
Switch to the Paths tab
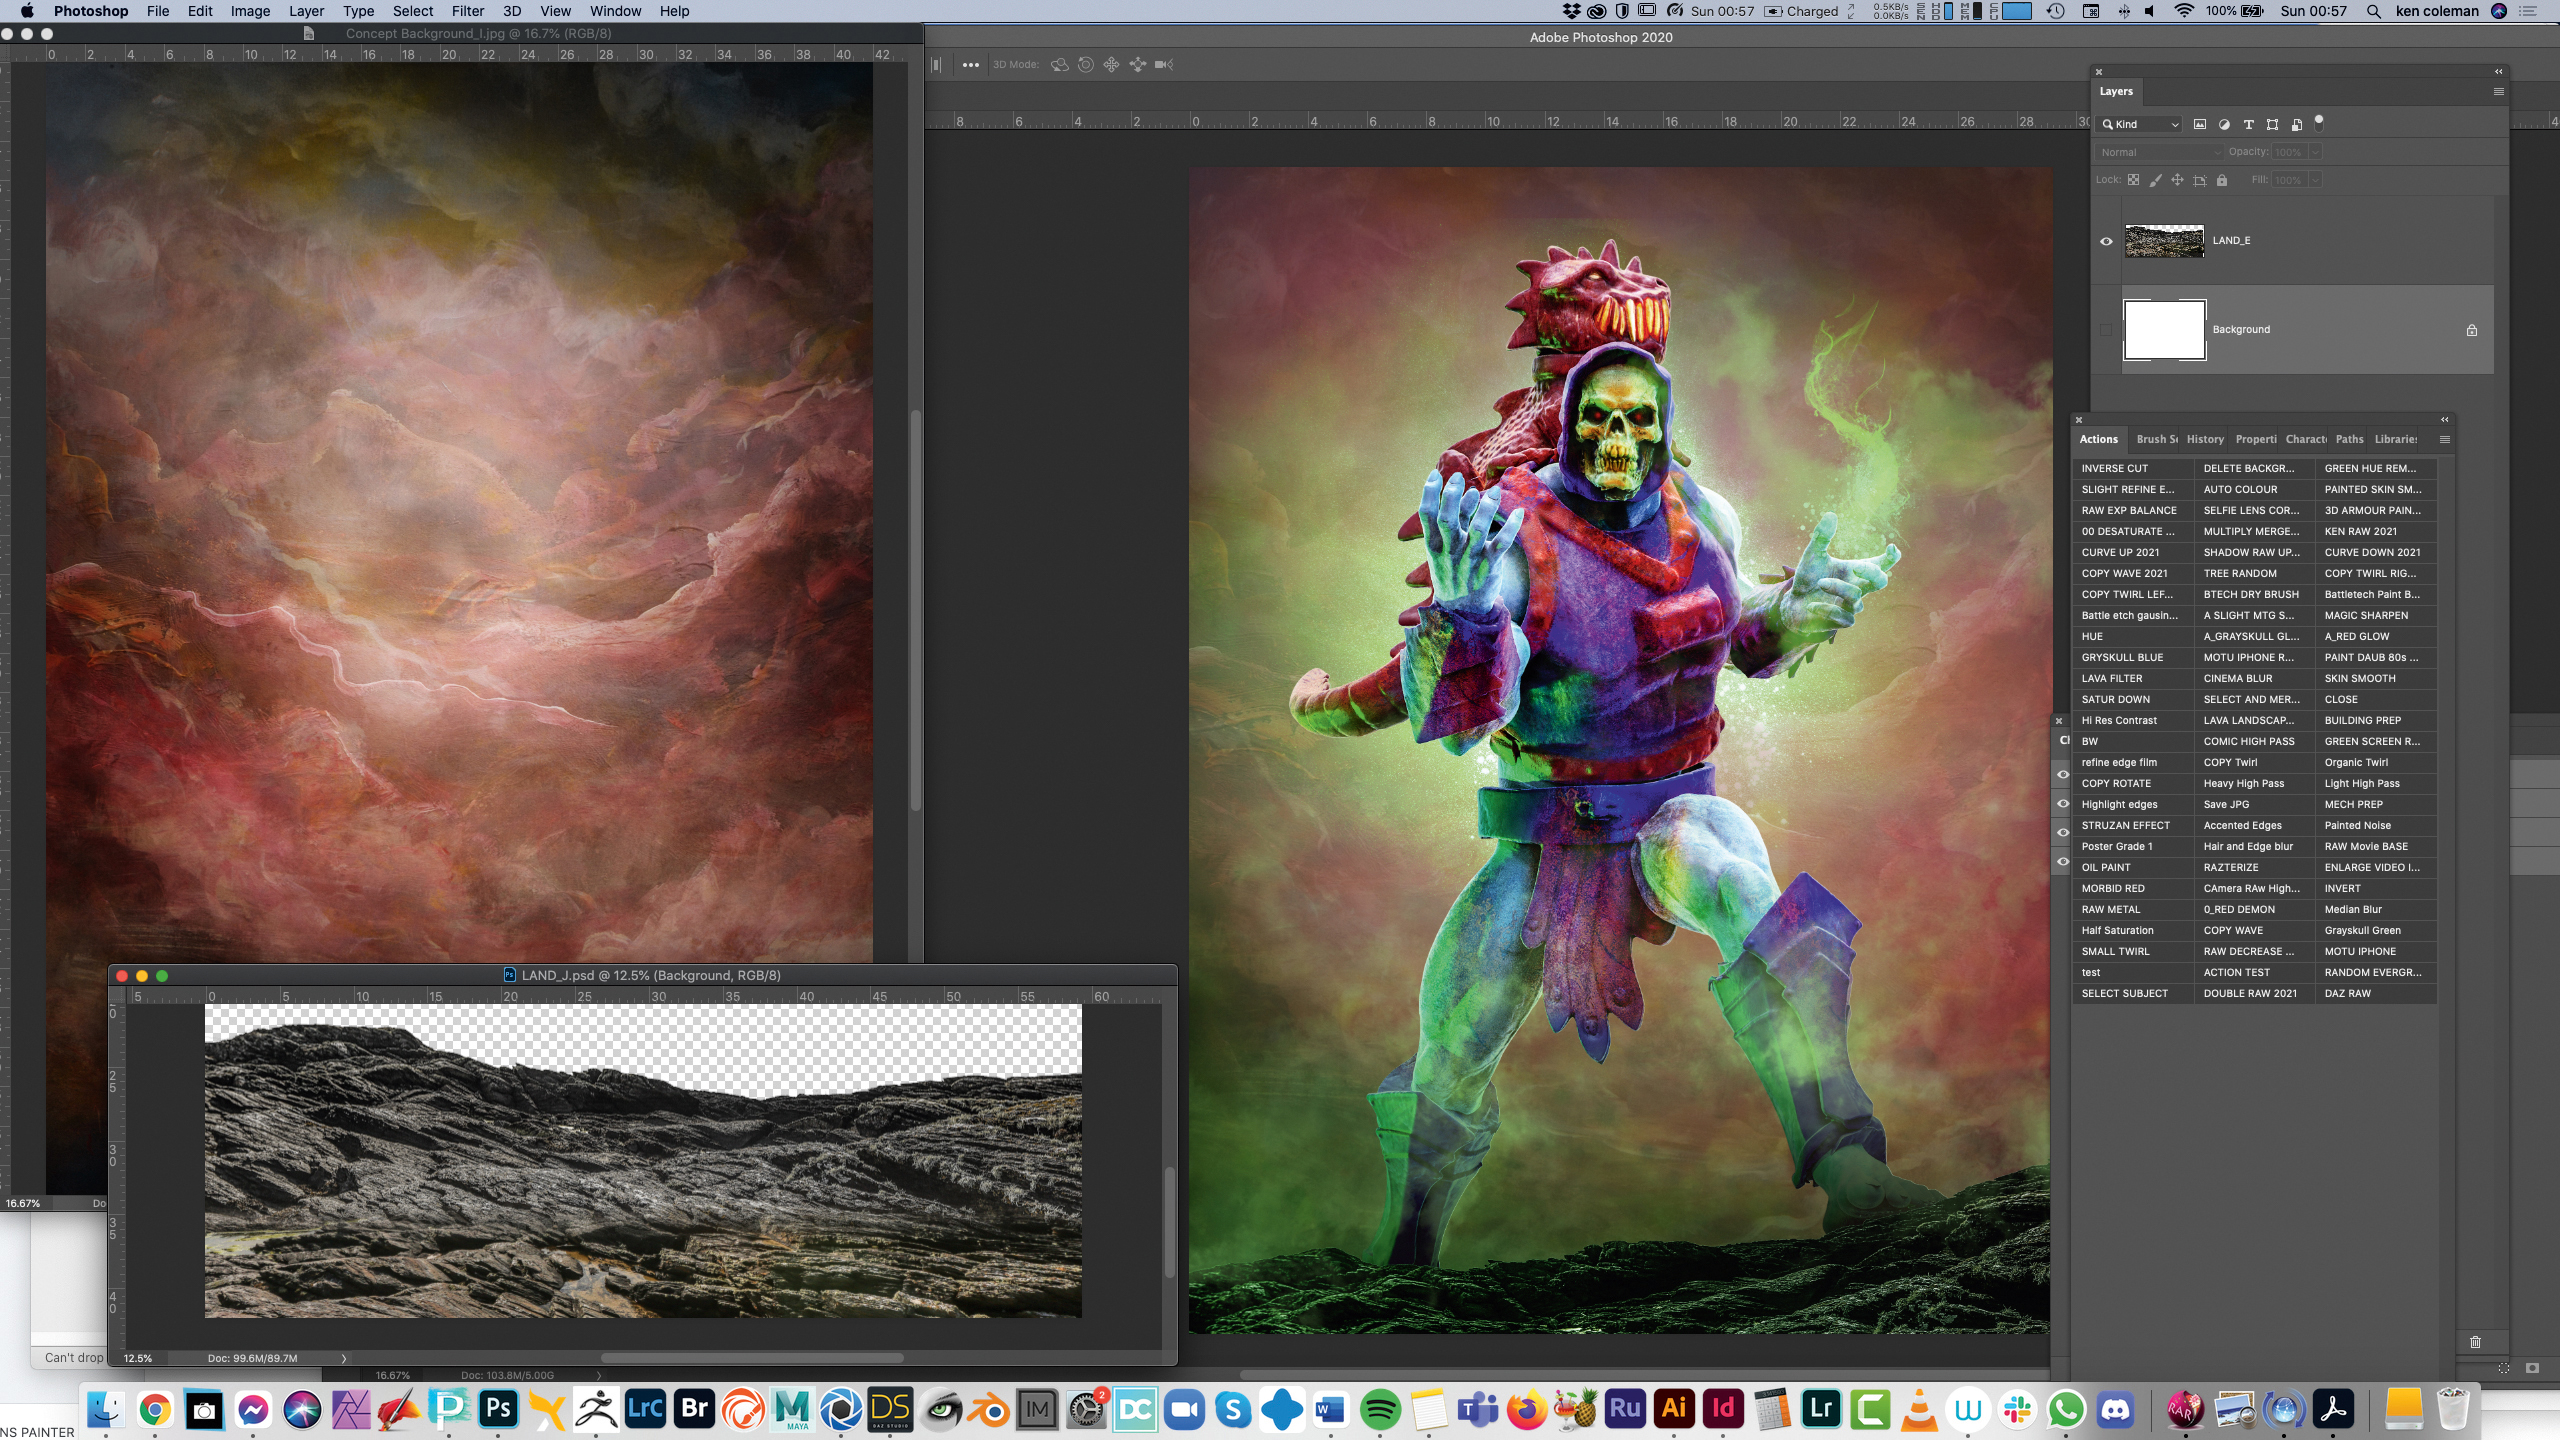point(2349,440)
